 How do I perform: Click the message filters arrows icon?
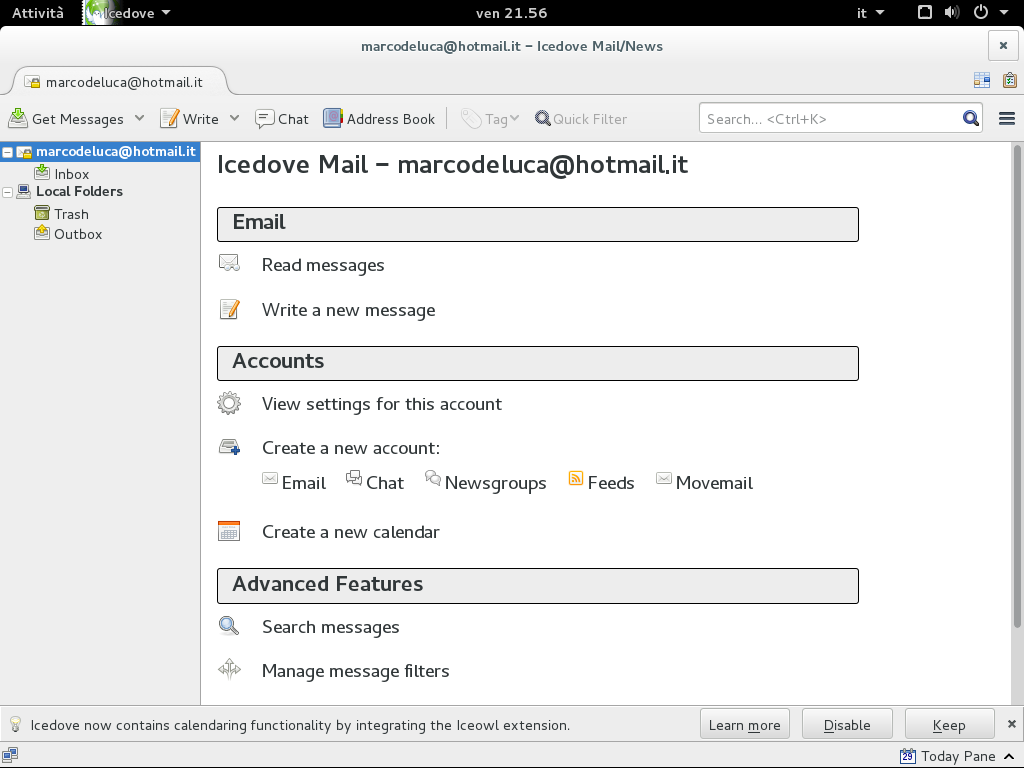click(x=229, y=669)
